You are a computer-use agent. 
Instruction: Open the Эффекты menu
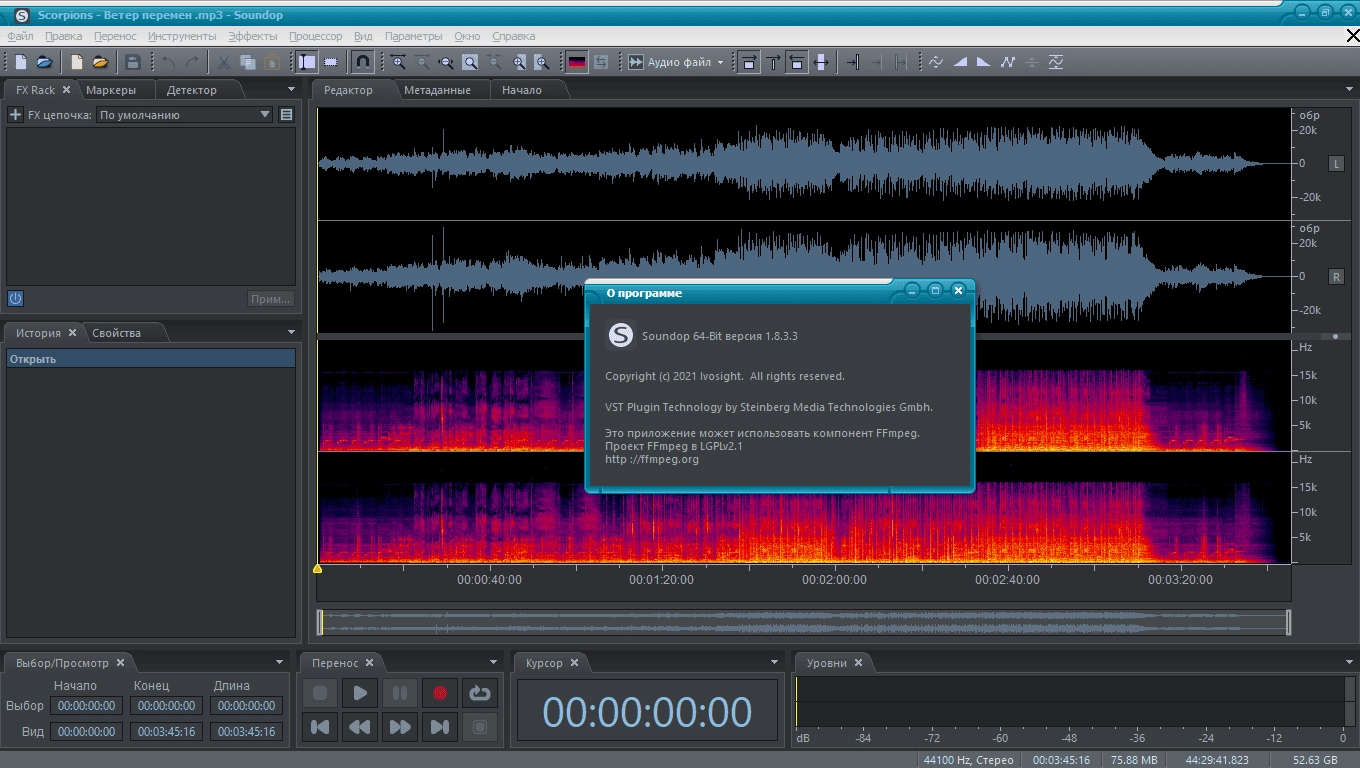coord(253,36)
